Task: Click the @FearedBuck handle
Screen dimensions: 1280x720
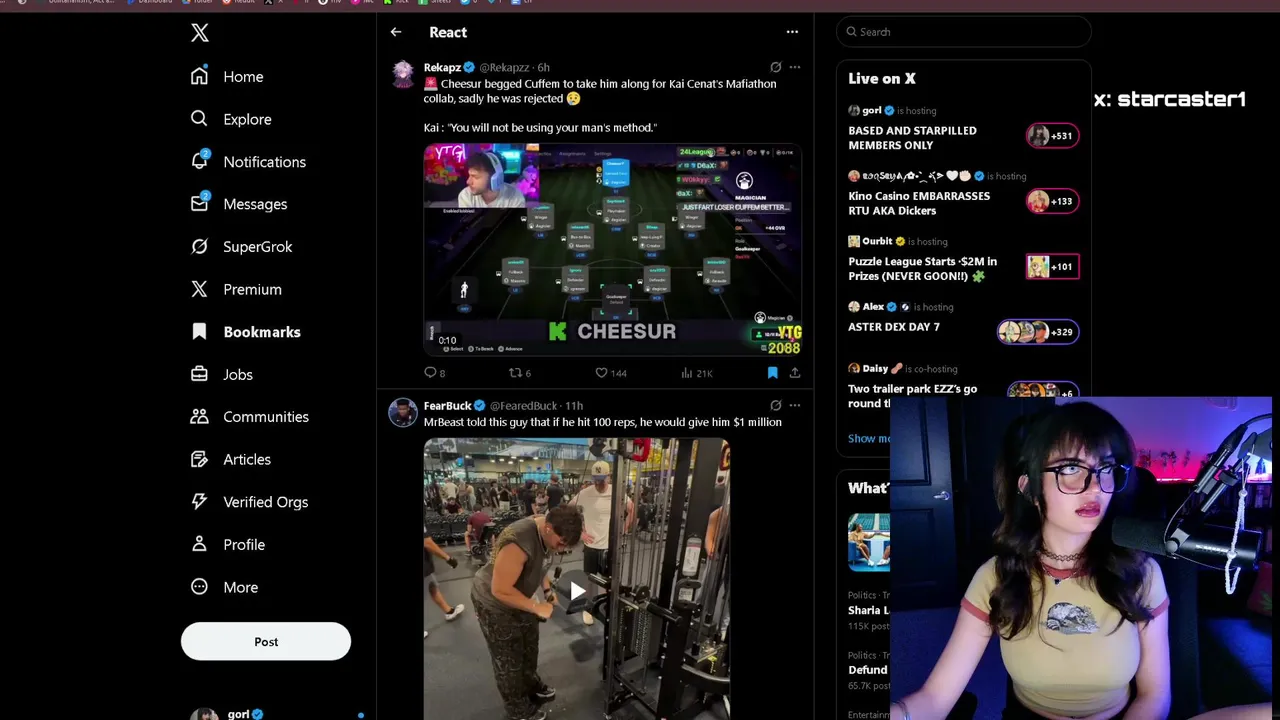Action: coord(525,405)
